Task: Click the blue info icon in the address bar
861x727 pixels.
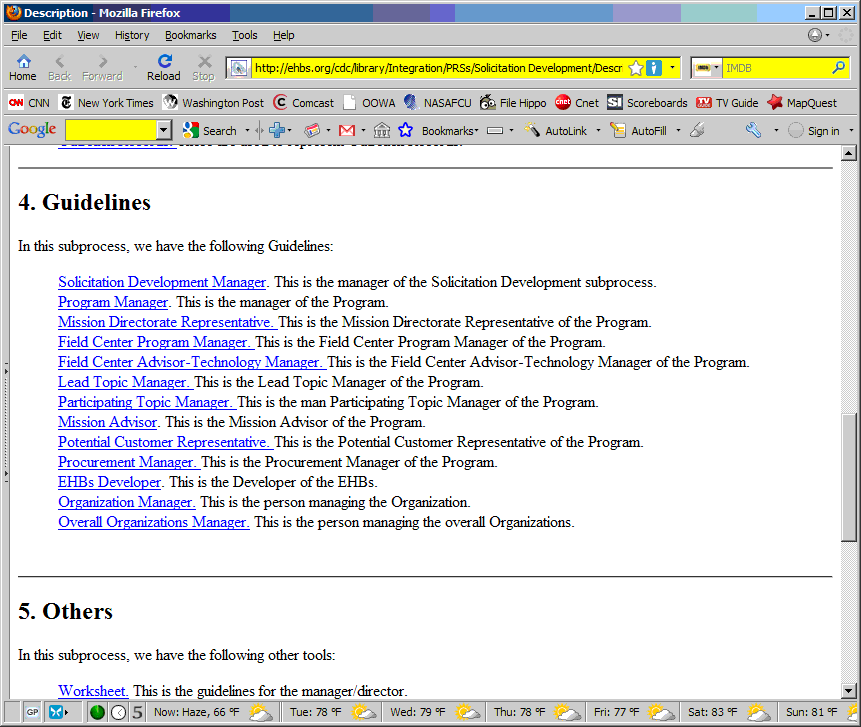Action: pos(653,68)
